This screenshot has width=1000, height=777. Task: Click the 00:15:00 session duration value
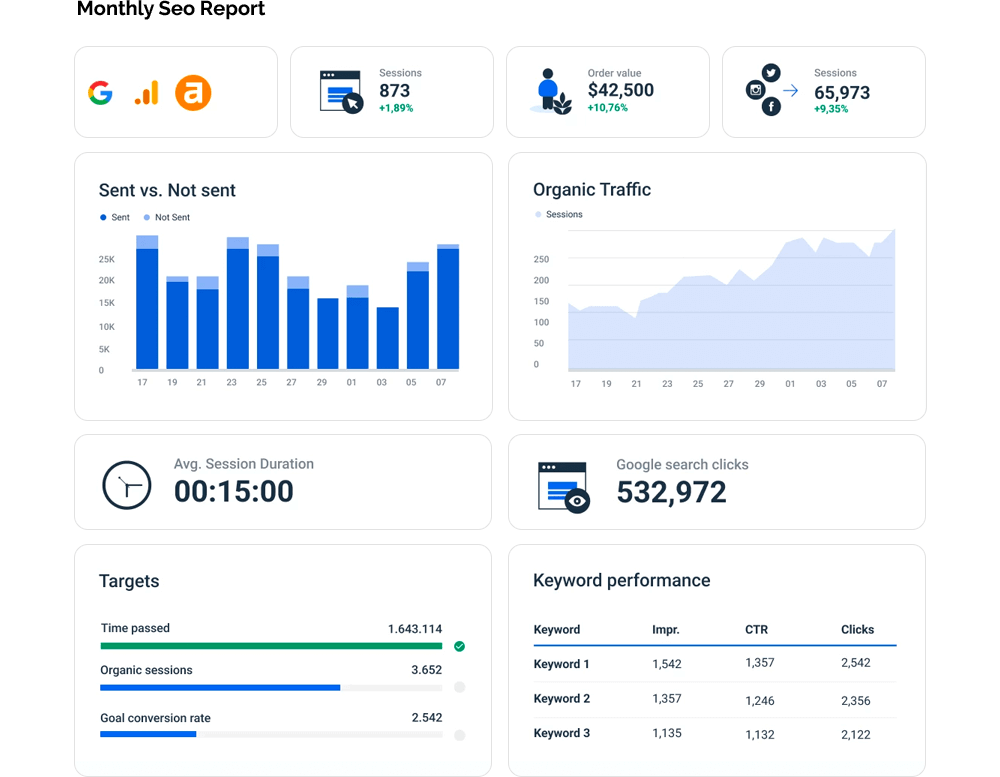pyautogui.click(x=234, y=491)
